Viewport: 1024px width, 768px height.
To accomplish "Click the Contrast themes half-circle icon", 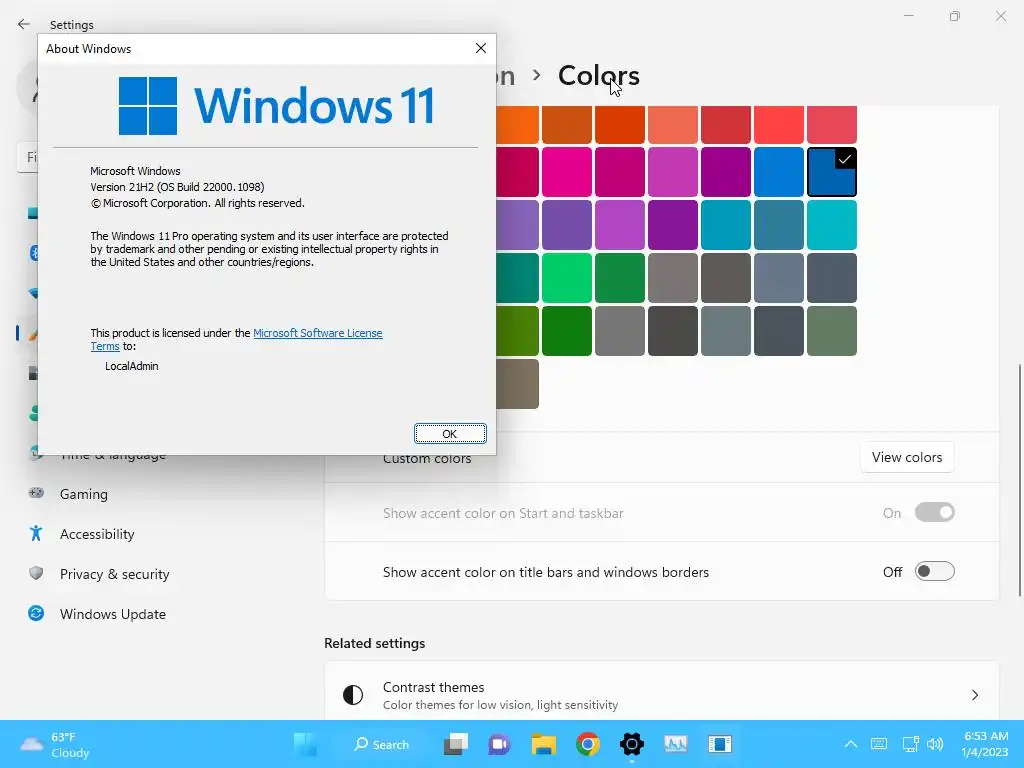I will [x=353, y=695].
